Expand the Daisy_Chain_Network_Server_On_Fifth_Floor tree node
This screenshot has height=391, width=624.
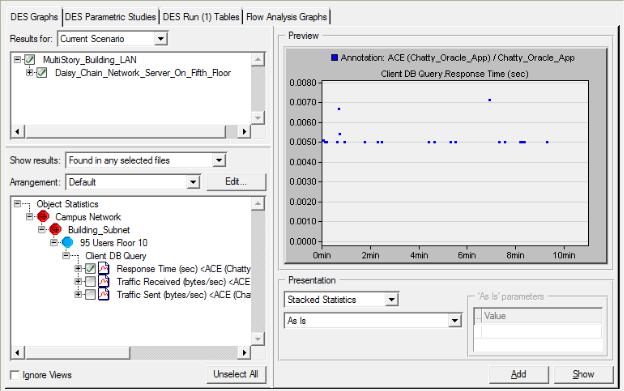(x=29, y=72)
